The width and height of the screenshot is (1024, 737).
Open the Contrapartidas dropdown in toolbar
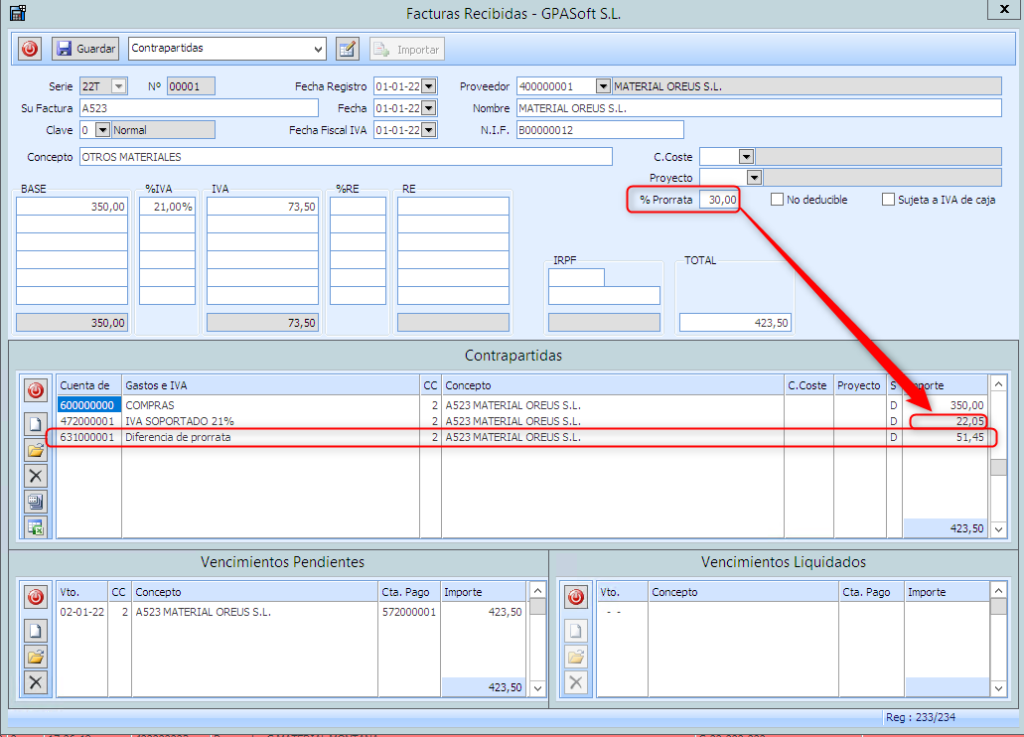click(318, 48)
